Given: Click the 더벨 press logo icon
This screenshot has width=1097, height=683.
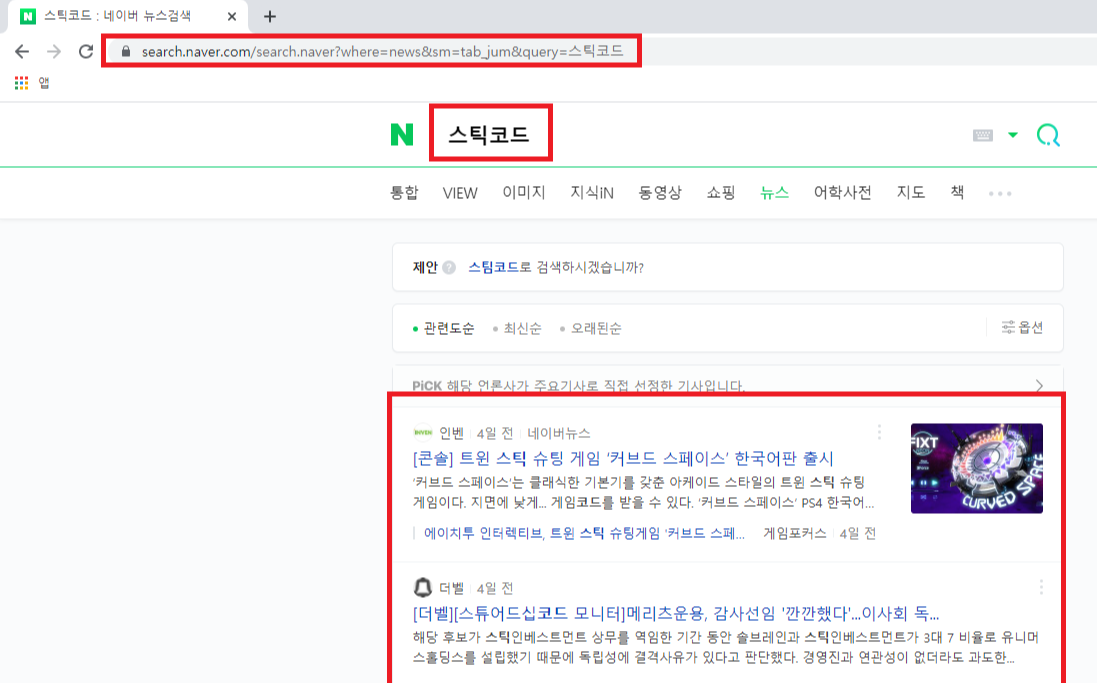Looking at the screenshot, I should (423, 587).
